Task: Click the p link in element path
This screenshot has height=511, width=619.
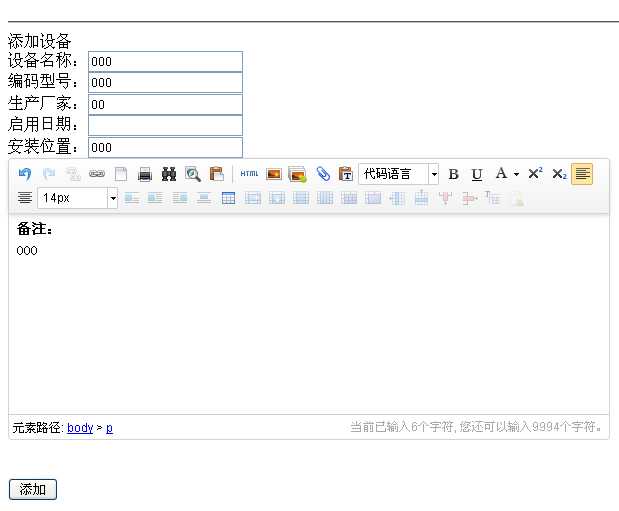Action: click(109, 428)
